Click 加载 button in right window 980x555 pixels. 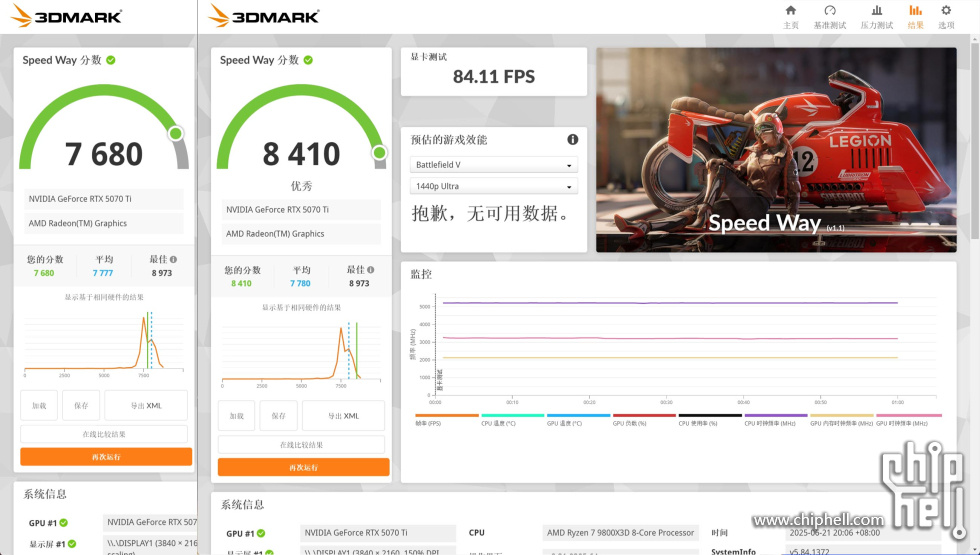(236, 416)
